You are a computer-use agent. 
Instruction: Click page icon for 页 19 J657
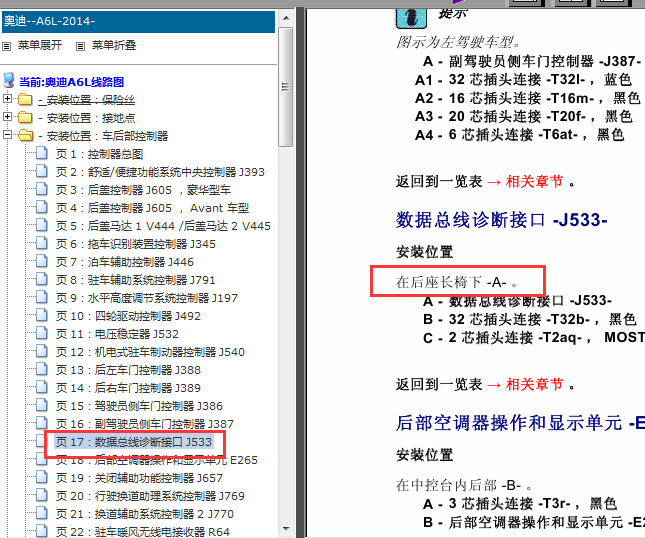click(x=42, y=477)
